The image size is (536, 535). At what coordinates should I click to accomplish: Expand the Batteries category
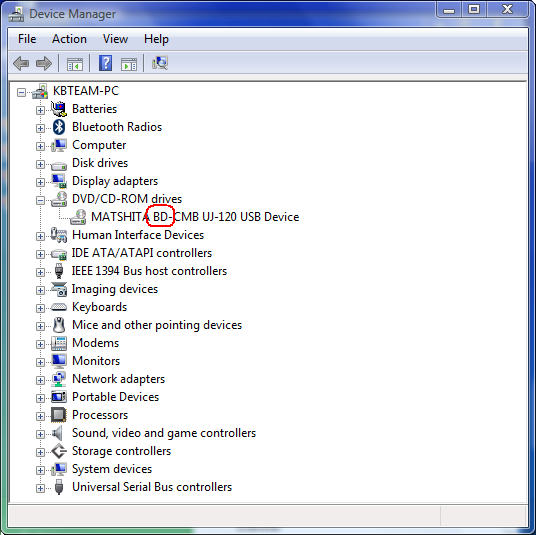pyautogui.click(x=40, y=110)
